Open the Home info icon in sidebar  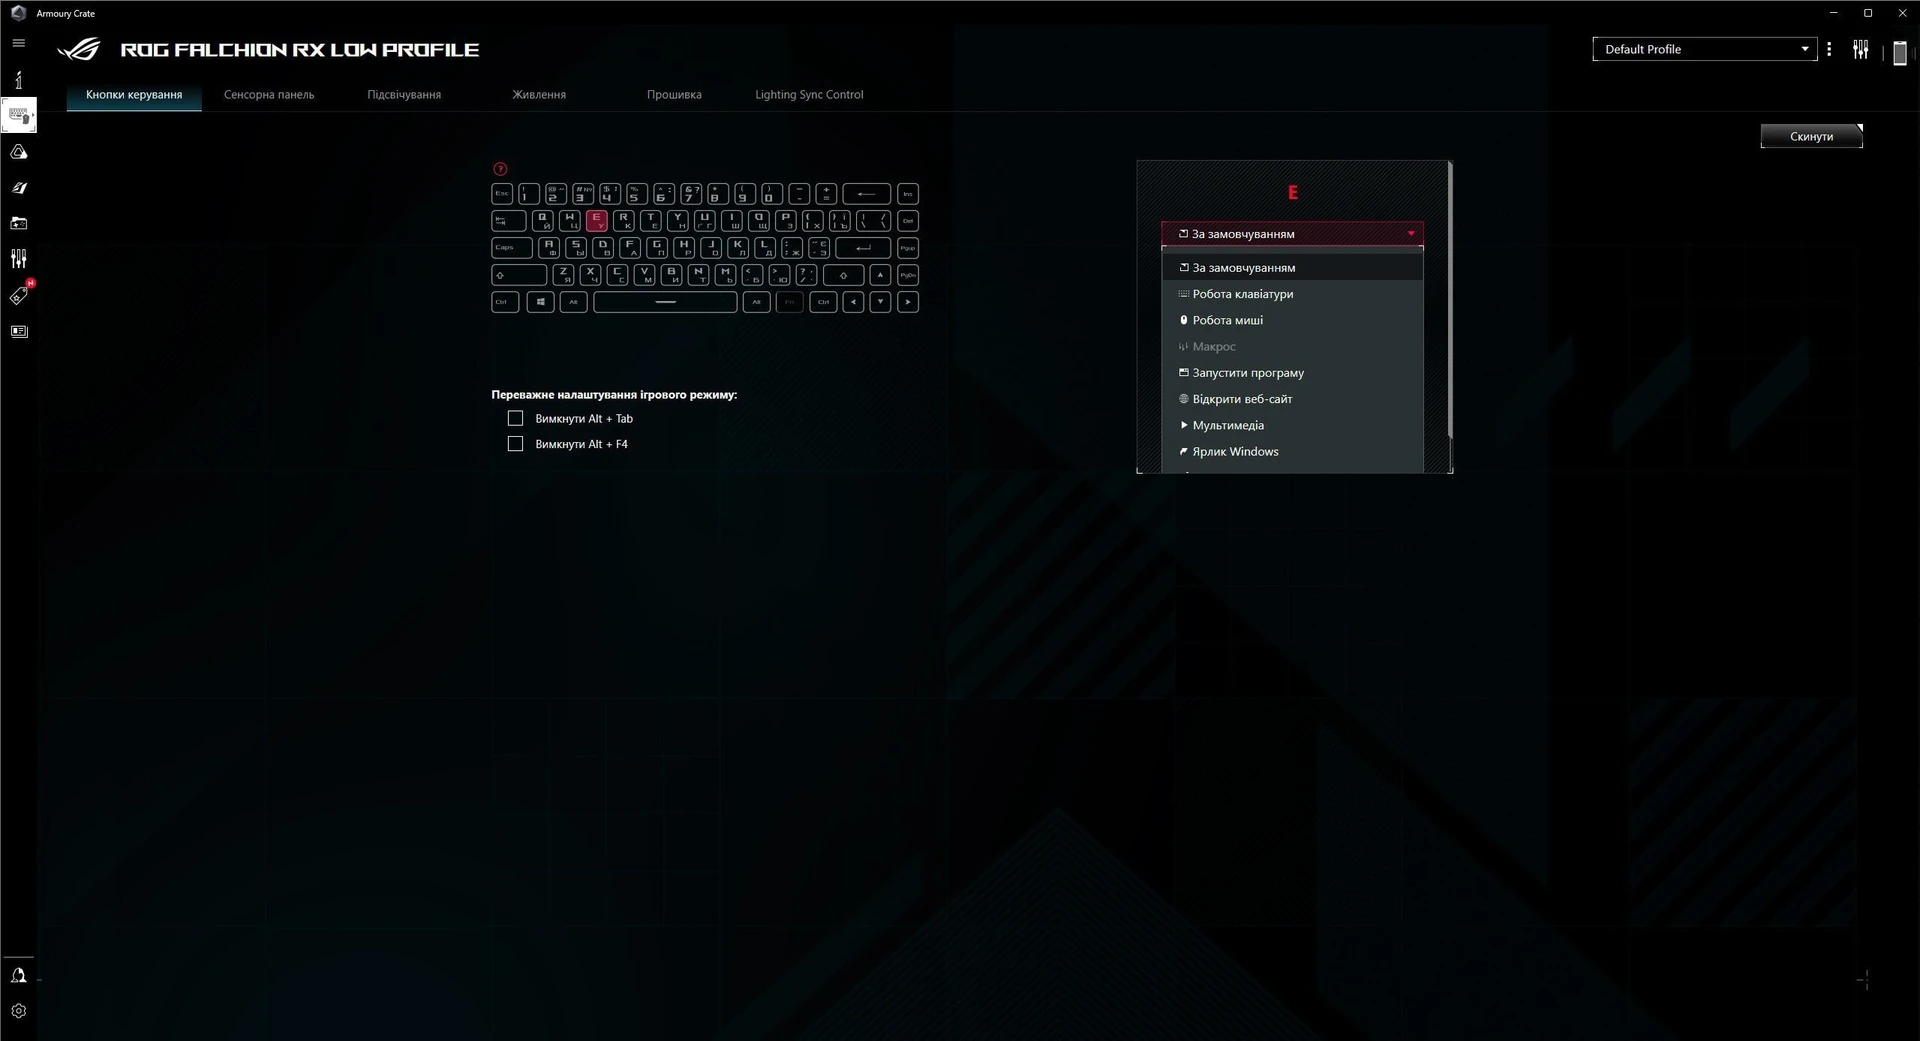click(x=18, y=80)
